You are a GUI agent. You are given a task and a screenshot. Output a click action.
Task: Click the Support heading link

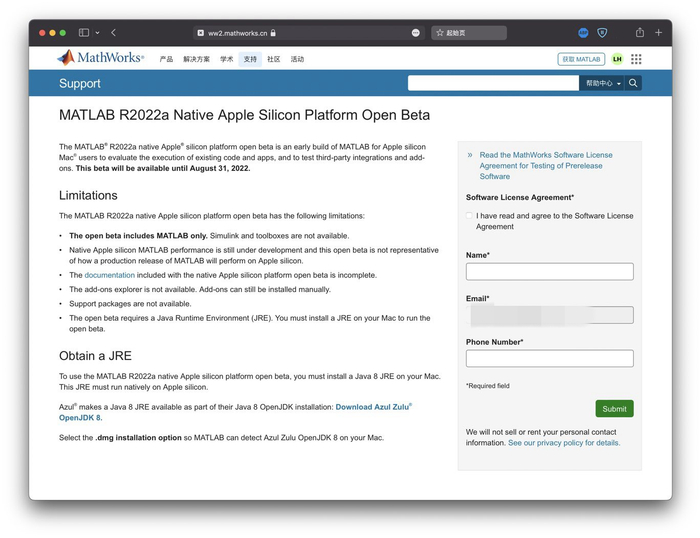80,83
